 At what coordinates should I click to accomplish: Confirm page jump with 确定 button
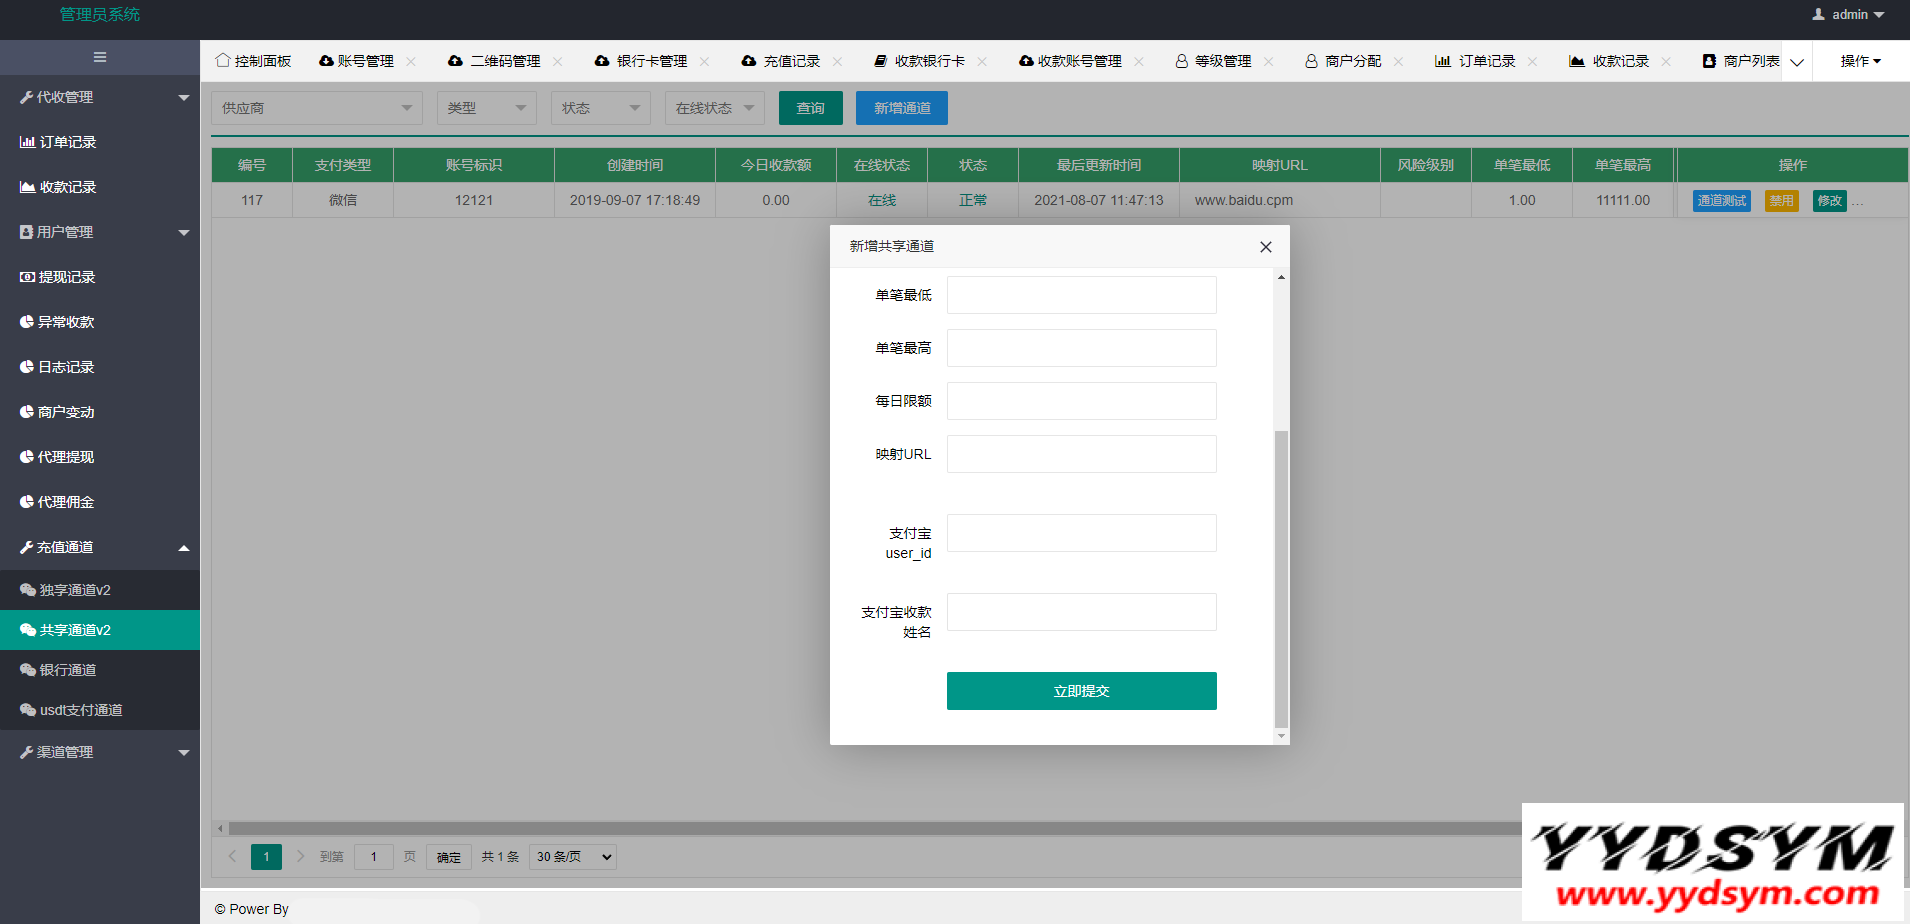pos(449,857)
